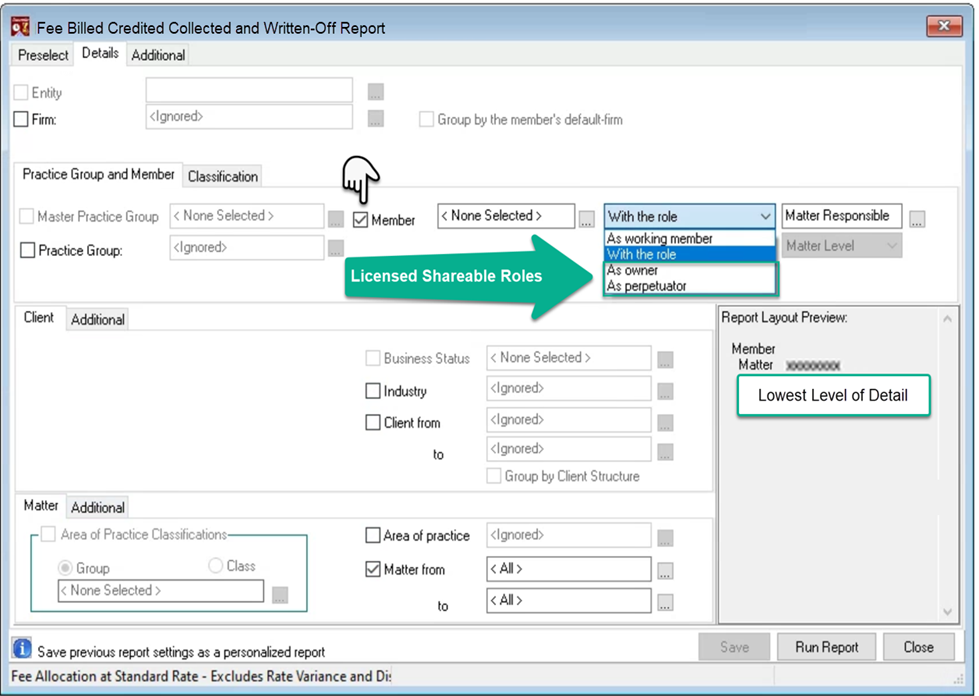
Task: Open the browse button for Business Status
Action: pos(666,360)
